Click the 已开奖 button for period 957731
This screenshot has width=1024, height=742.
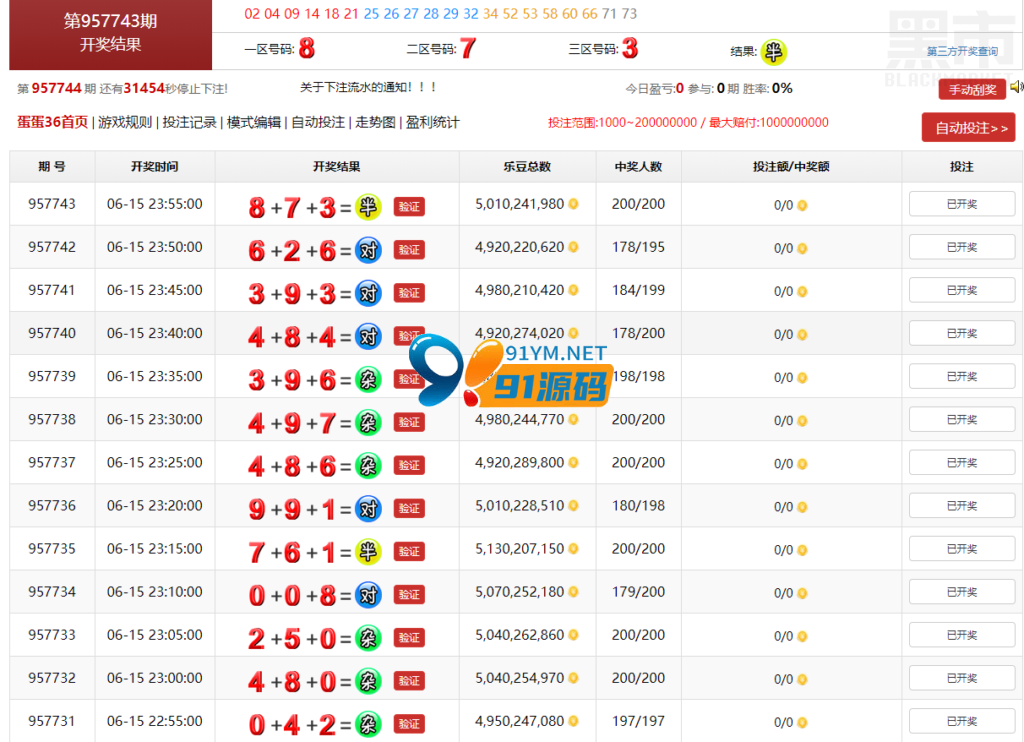(962, 721)
